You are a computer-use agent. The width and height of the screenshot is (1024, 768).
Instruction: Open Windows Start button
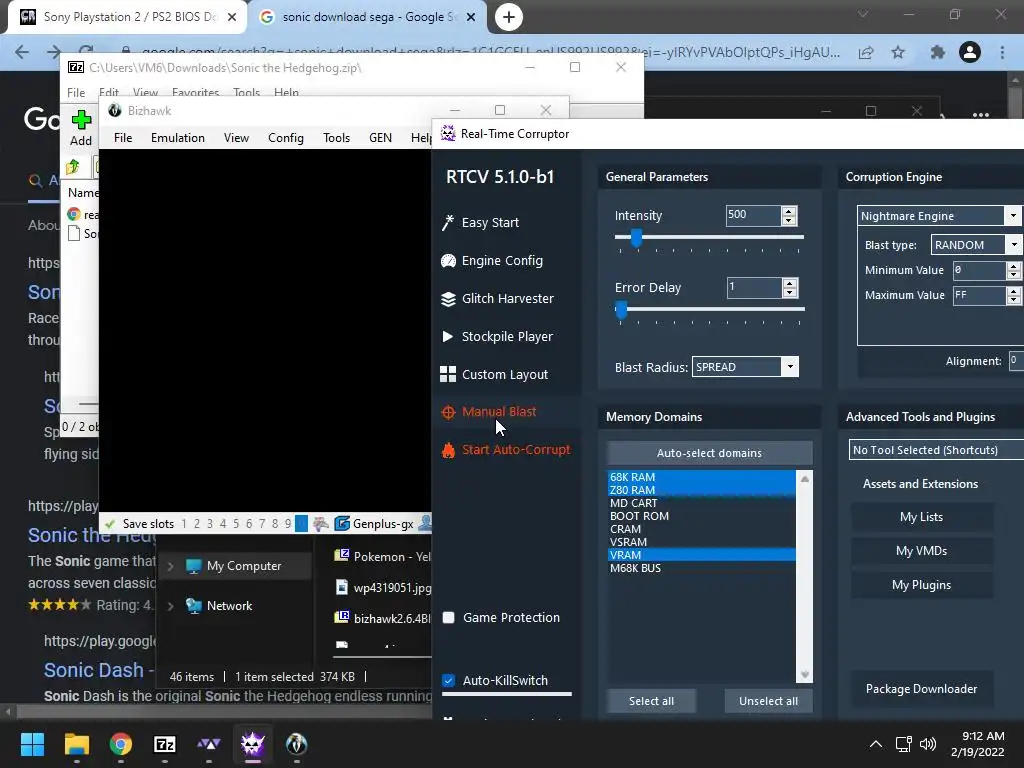(32, 744)
